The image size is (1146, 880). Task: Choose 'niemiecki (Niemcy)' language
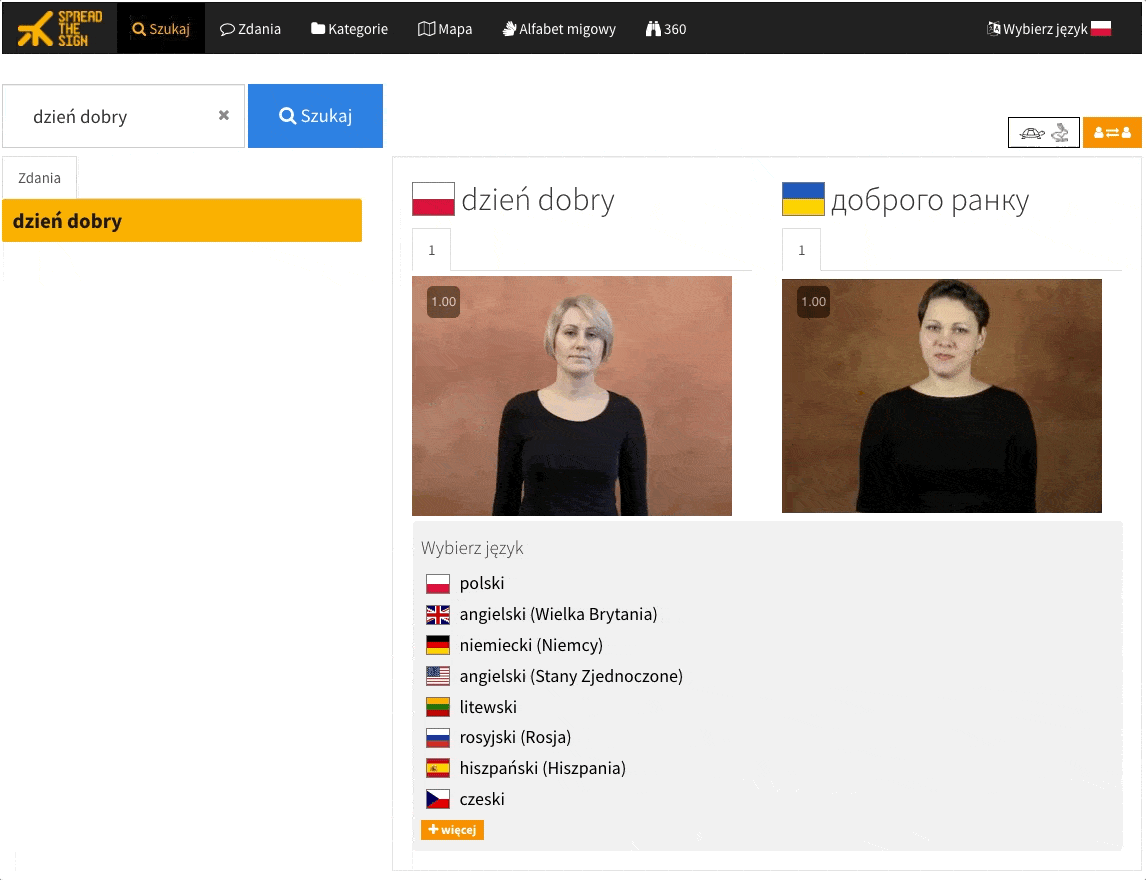(x=531, y=645)
